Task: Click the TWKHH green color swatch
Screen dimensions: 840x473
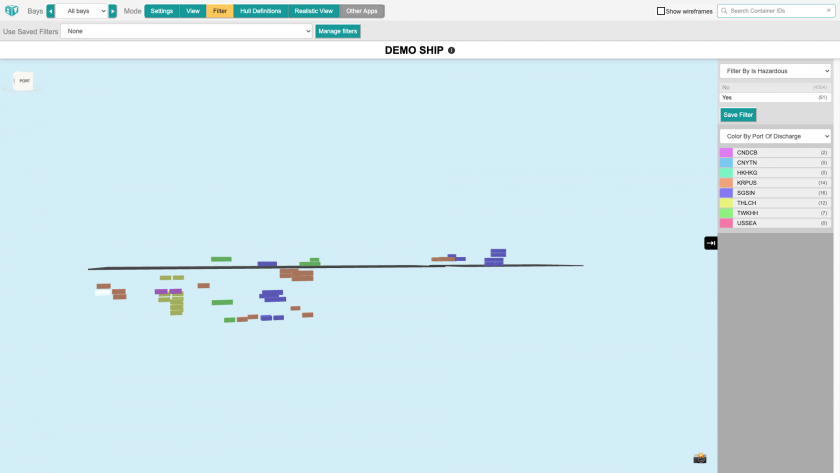Action: pos(726,213)
